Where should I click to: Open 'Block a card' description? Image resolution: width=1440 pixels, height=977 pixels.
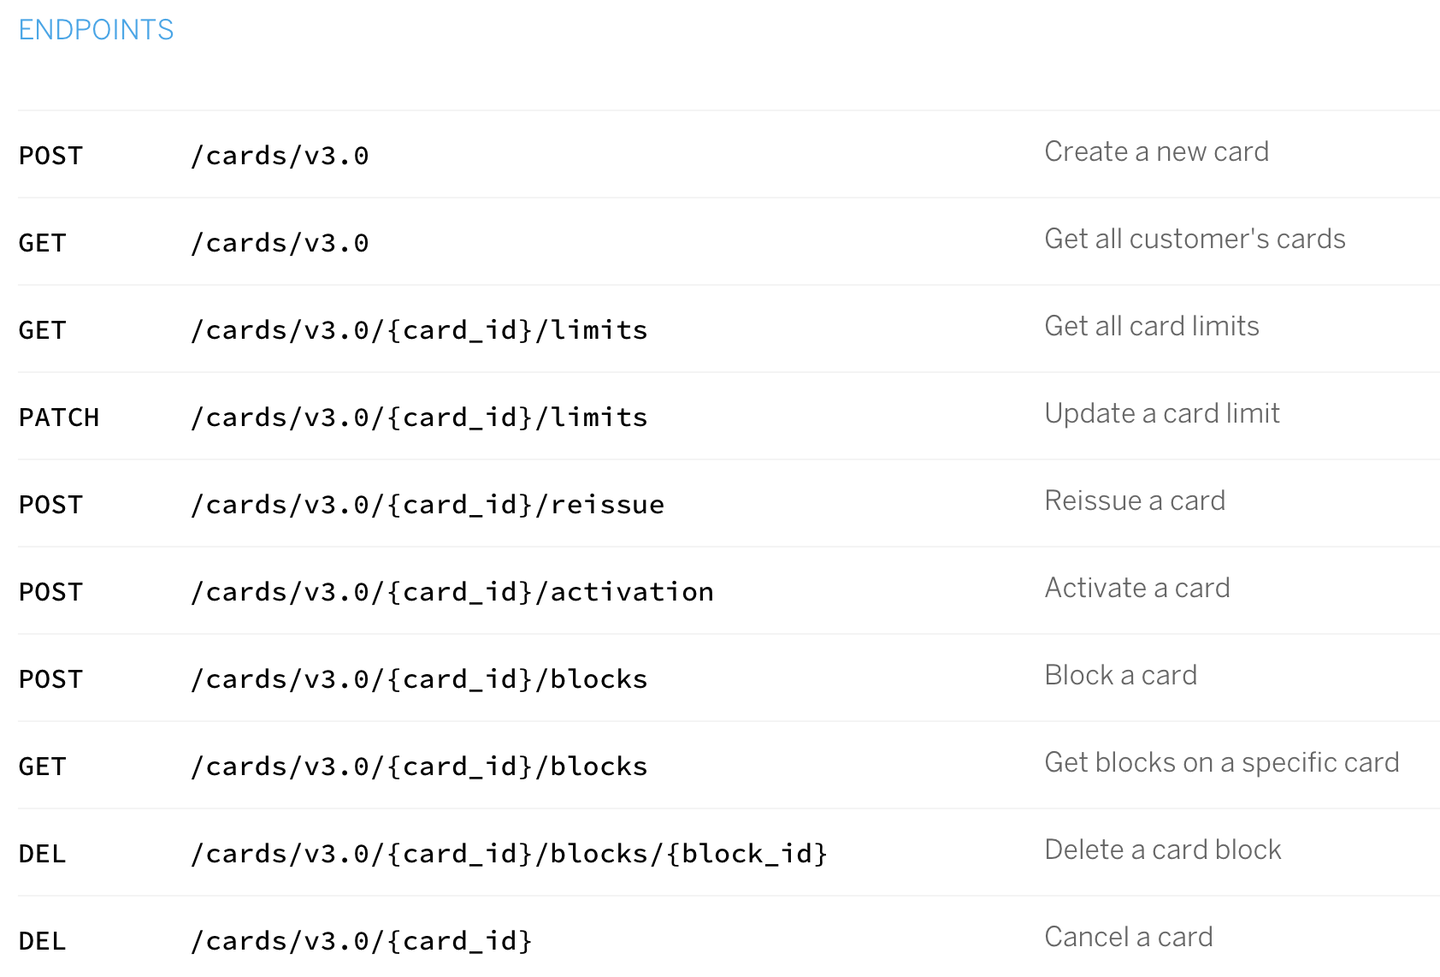pos(1120,675)
